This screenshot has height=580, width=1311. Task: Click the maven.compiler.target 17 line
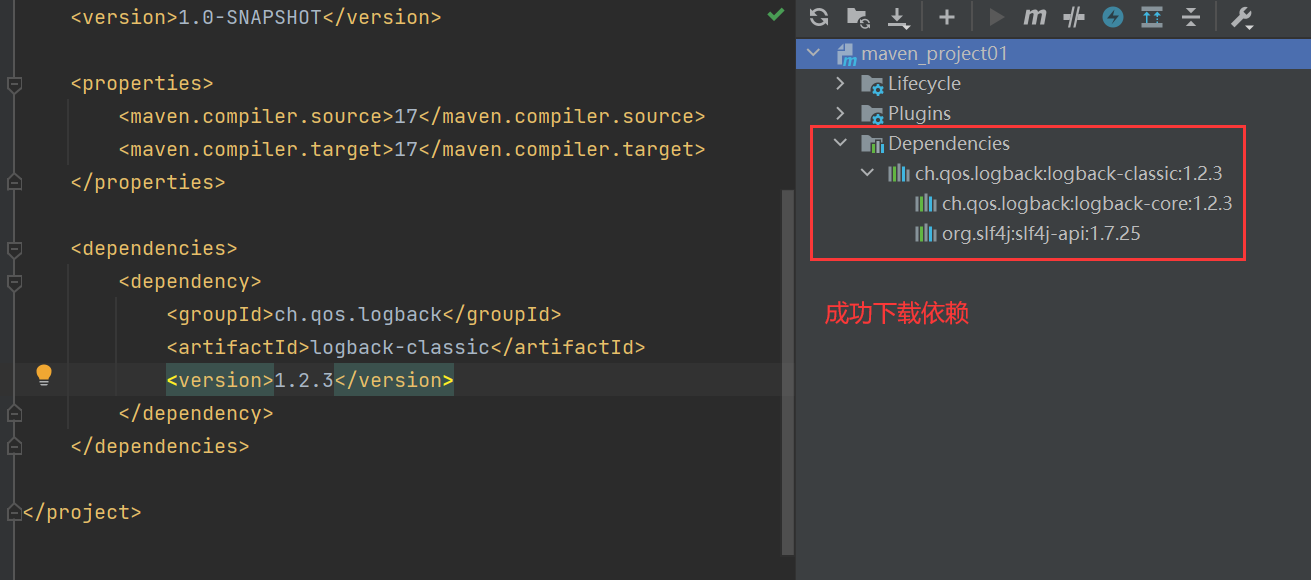tap(412, 149)
